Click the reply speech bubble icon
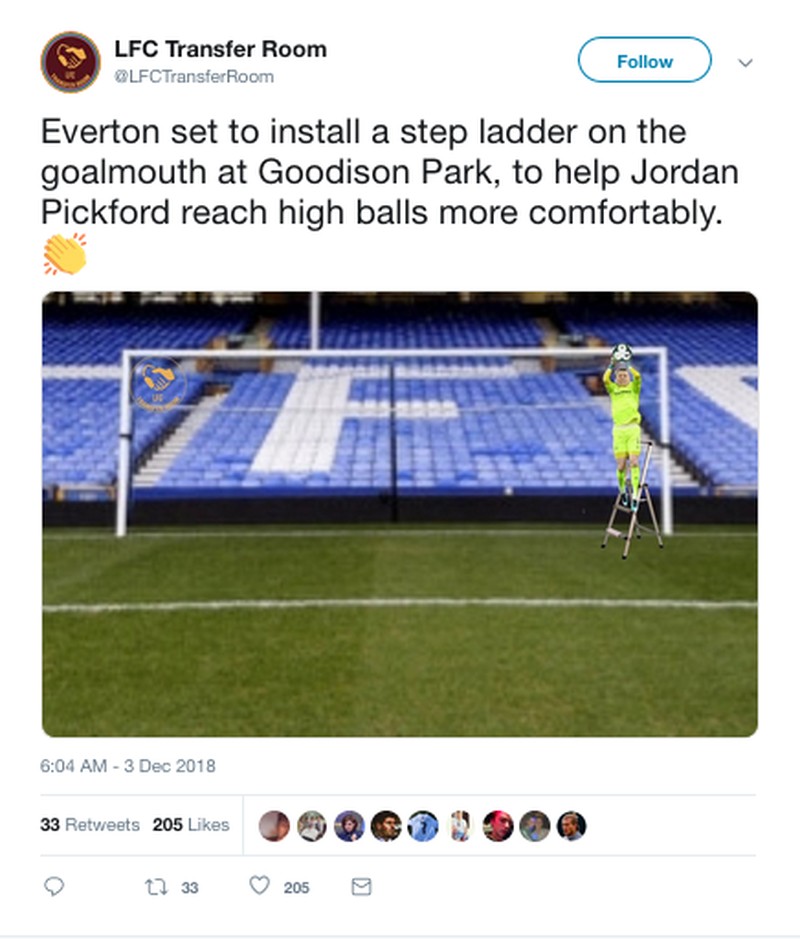Image resolution: width=800 pixels, height=939 pixels. point(56,886)
